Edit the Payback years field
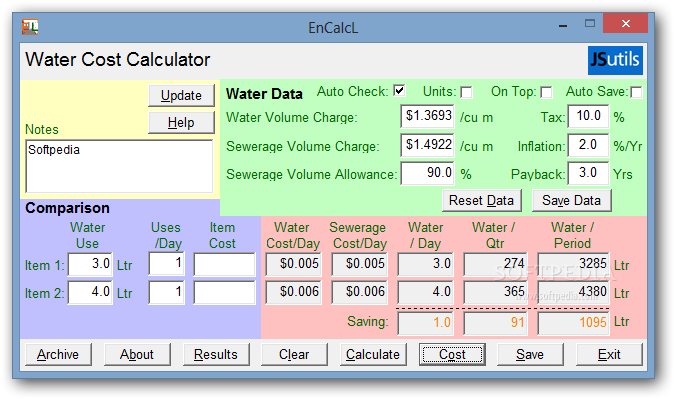 pos(588,173)
